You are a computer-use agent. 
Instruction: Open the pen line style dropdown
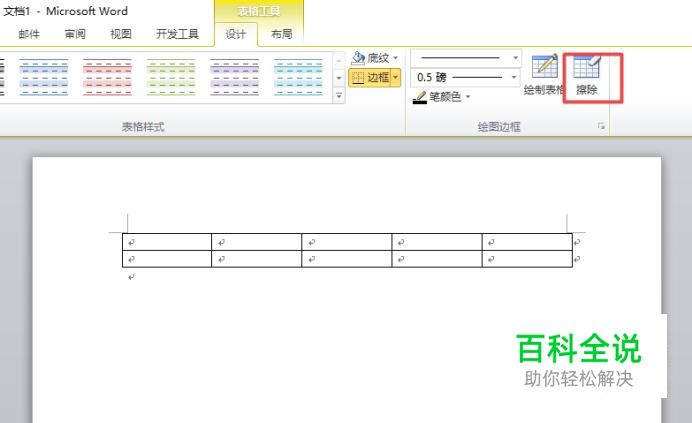pos(515,58)
